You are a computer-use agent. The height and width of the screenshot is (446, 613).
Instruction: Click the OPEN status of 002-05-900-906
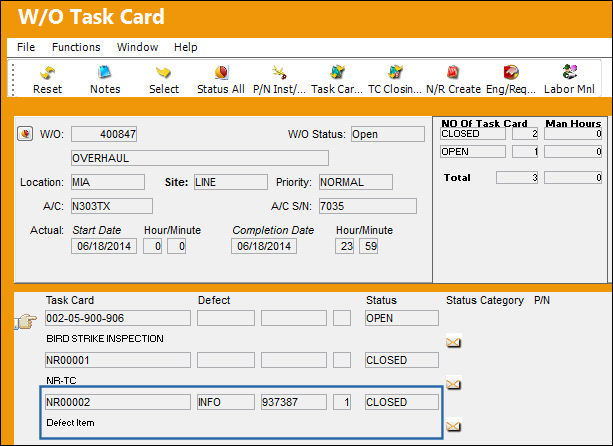coord(402,318)
